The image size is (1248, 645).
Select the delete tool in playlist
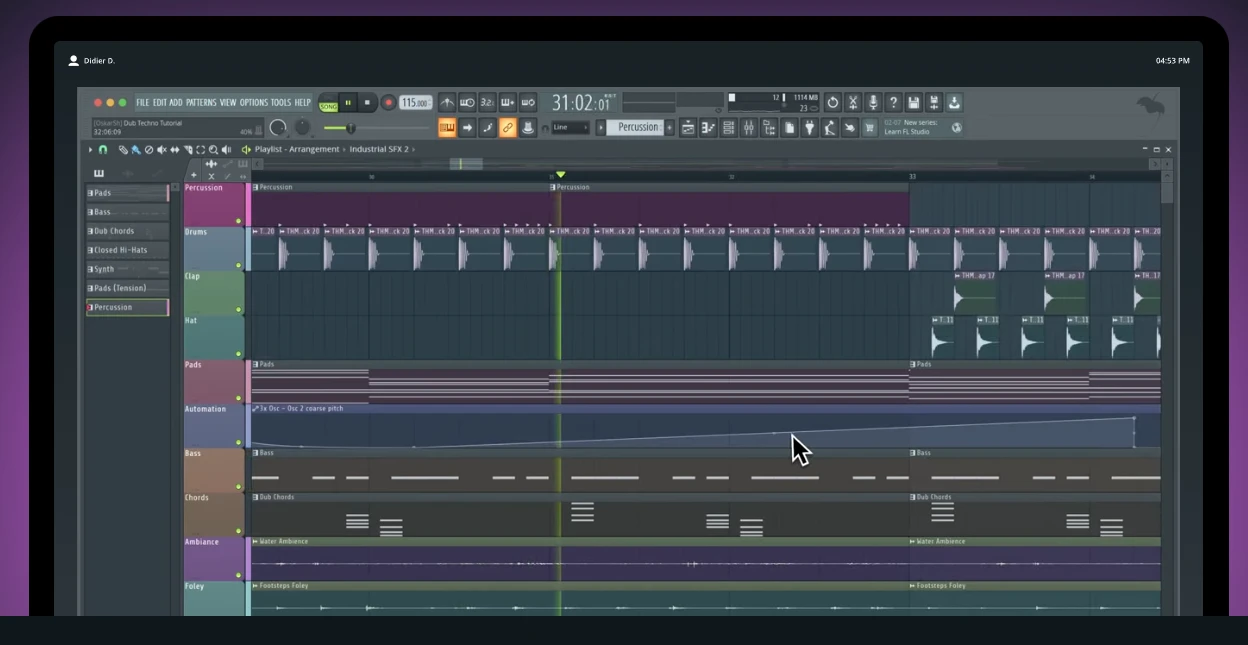point(148,149)
